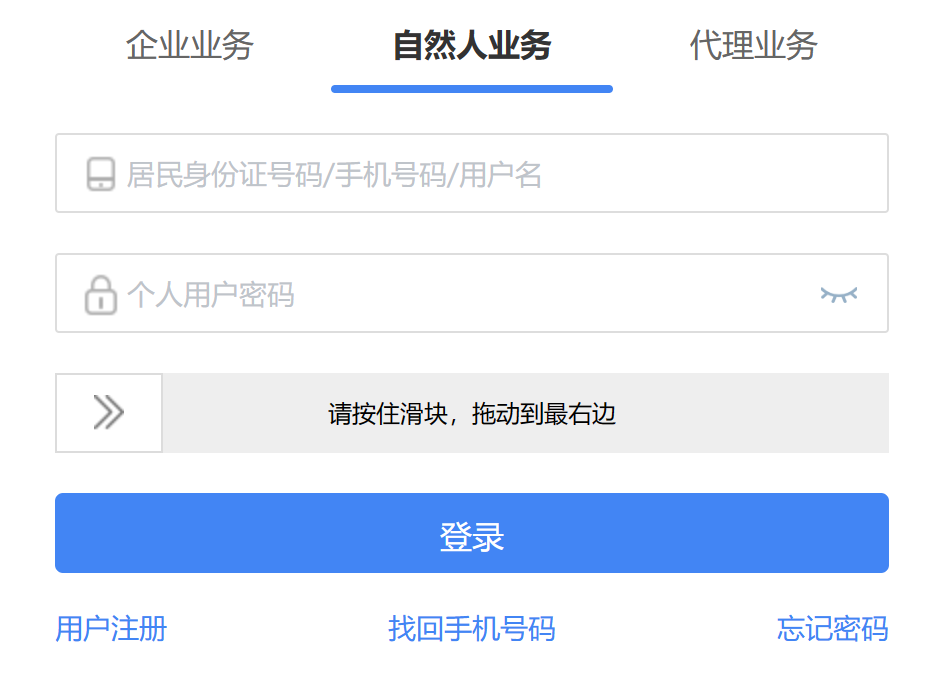Screen dimensions: 940x674
Task: Focus the 个人用户密码 password field
Action: coord(472,293)
